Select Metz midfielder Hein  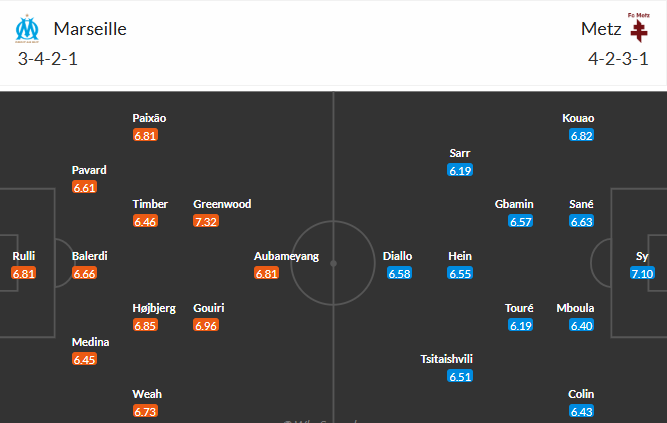460,256
